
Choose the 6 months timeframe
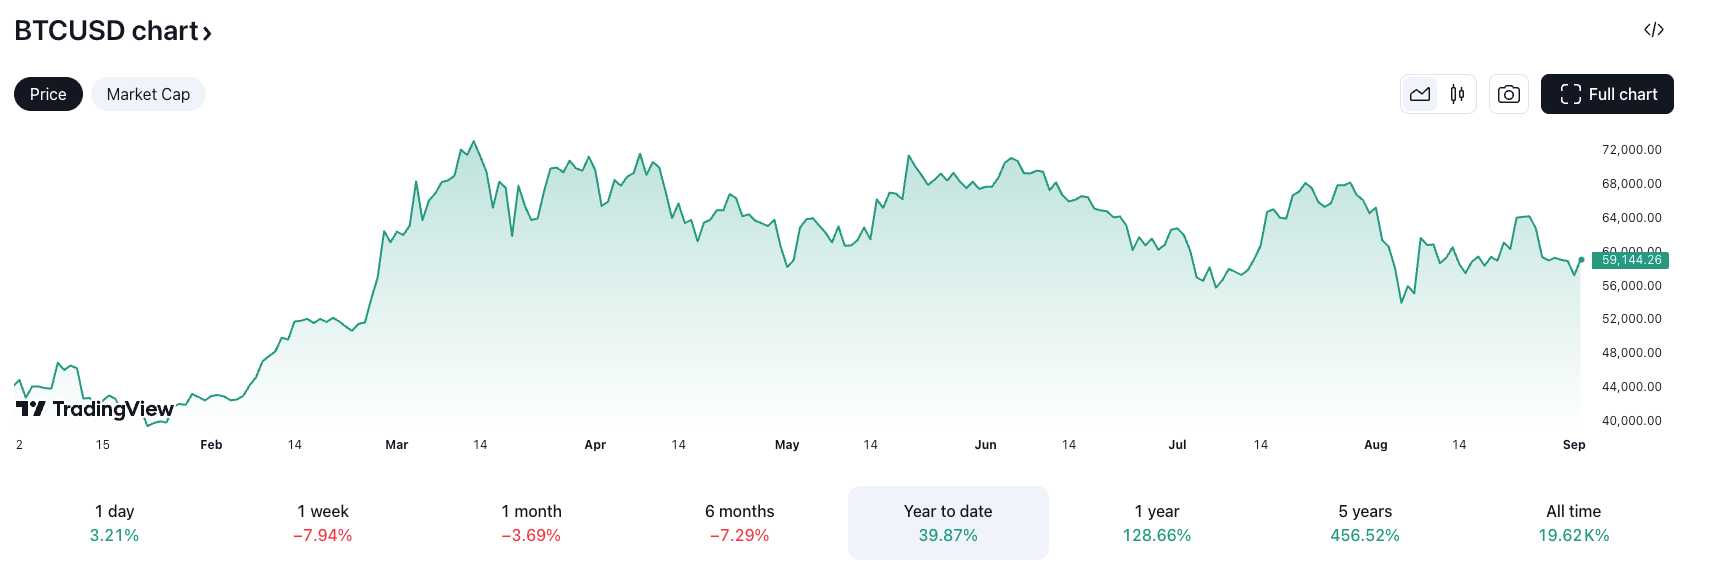739,523
